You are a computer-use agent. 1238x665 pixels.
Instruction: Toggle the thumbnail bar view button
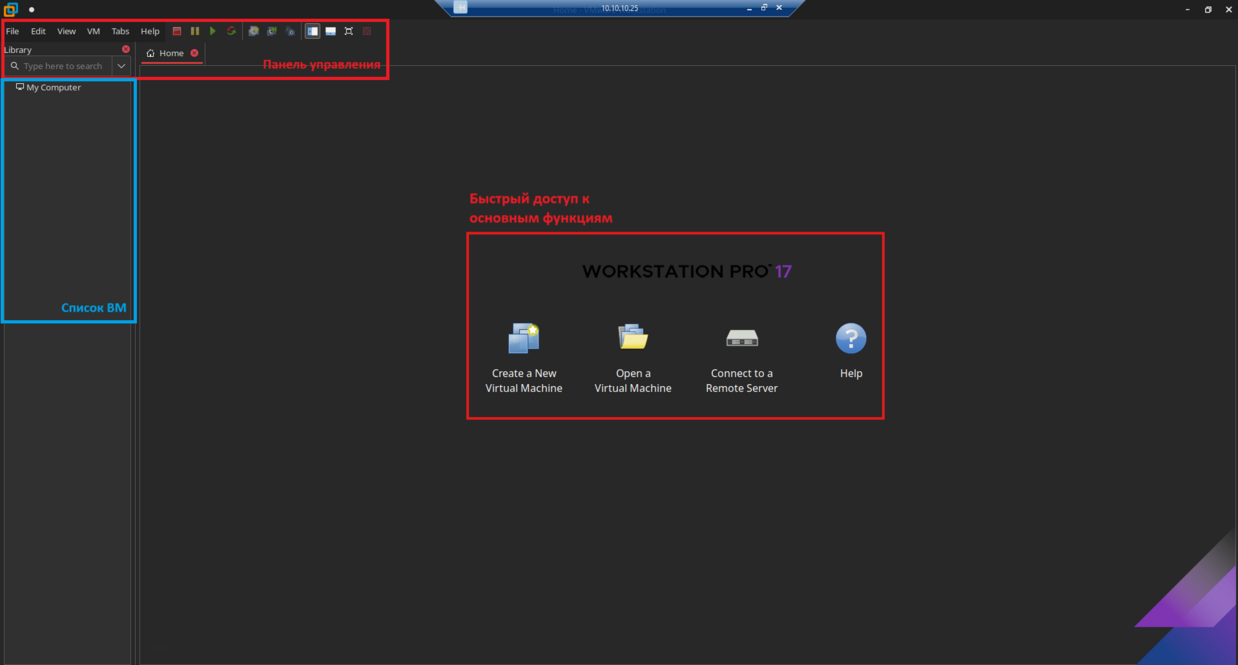pyautogui.click(x=331, y=31)
